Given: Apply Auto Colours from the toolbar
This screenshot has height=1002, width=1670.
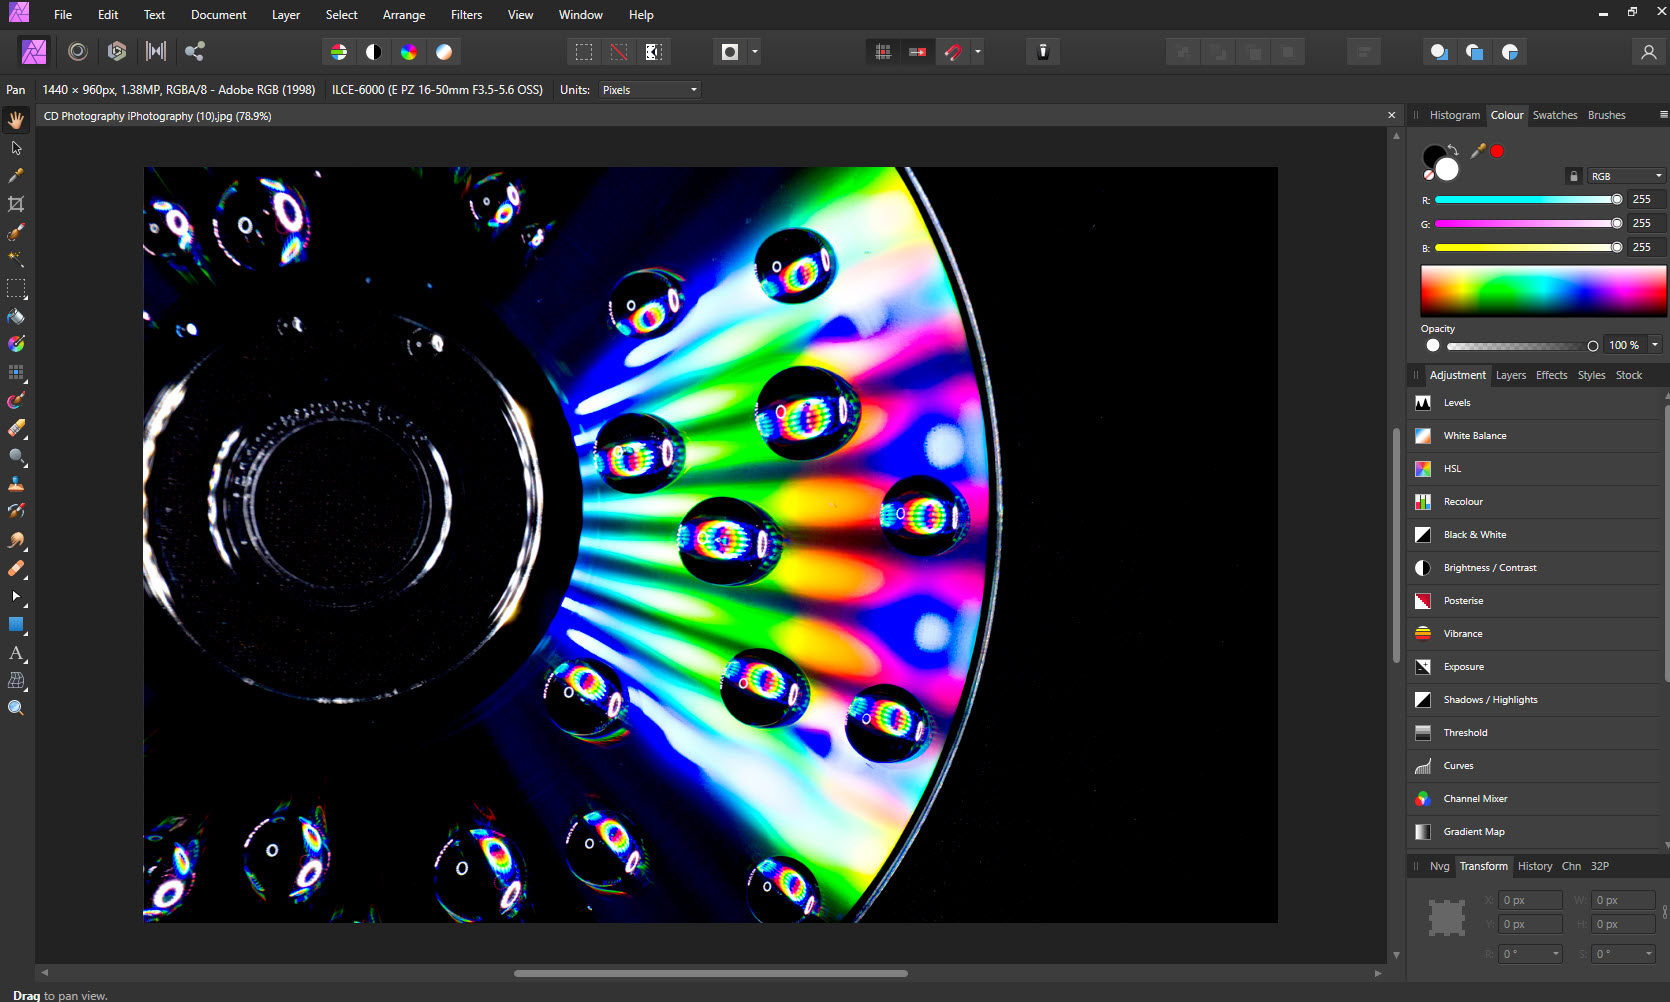Looking at the screenshot, I should (409, 52).
